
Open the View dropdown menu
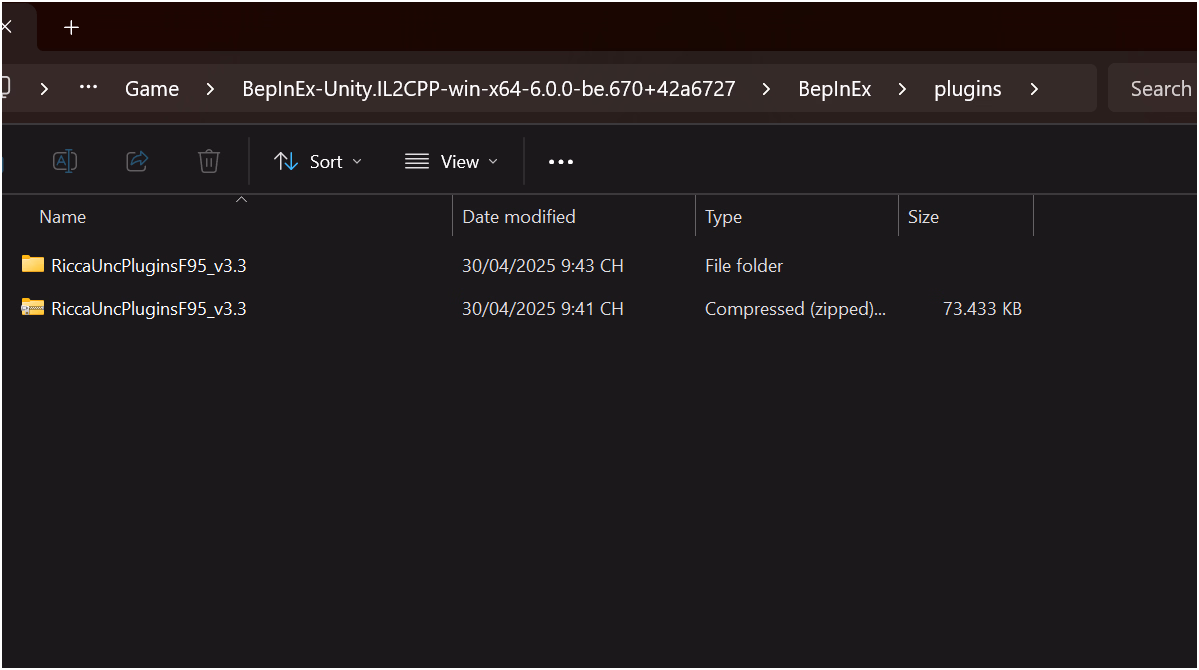tap(451, 162)
